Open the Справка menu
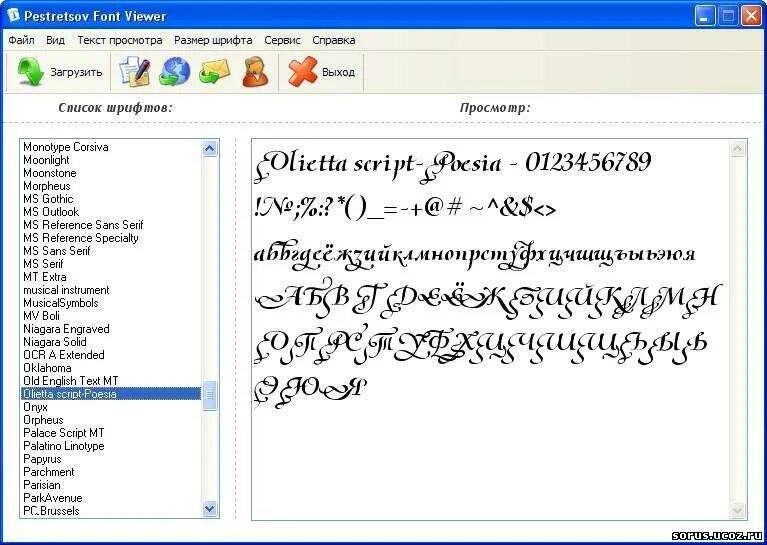 click(334, 40)
